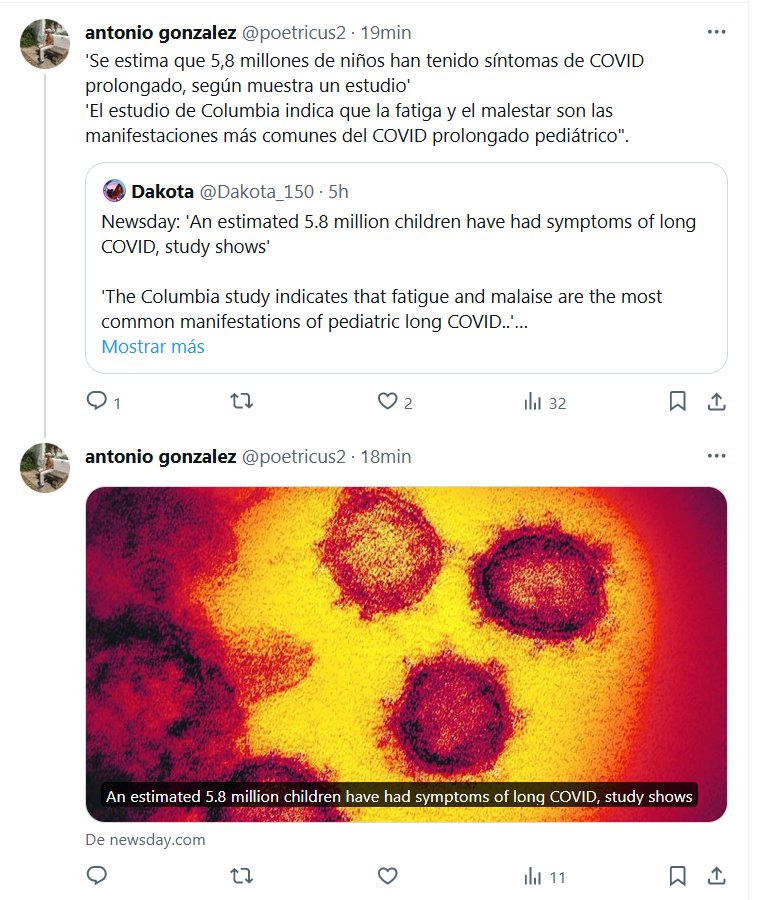
Task: Reply to the second tweet with newsday card
Action: pyautogui.click(x=97, y=876)
